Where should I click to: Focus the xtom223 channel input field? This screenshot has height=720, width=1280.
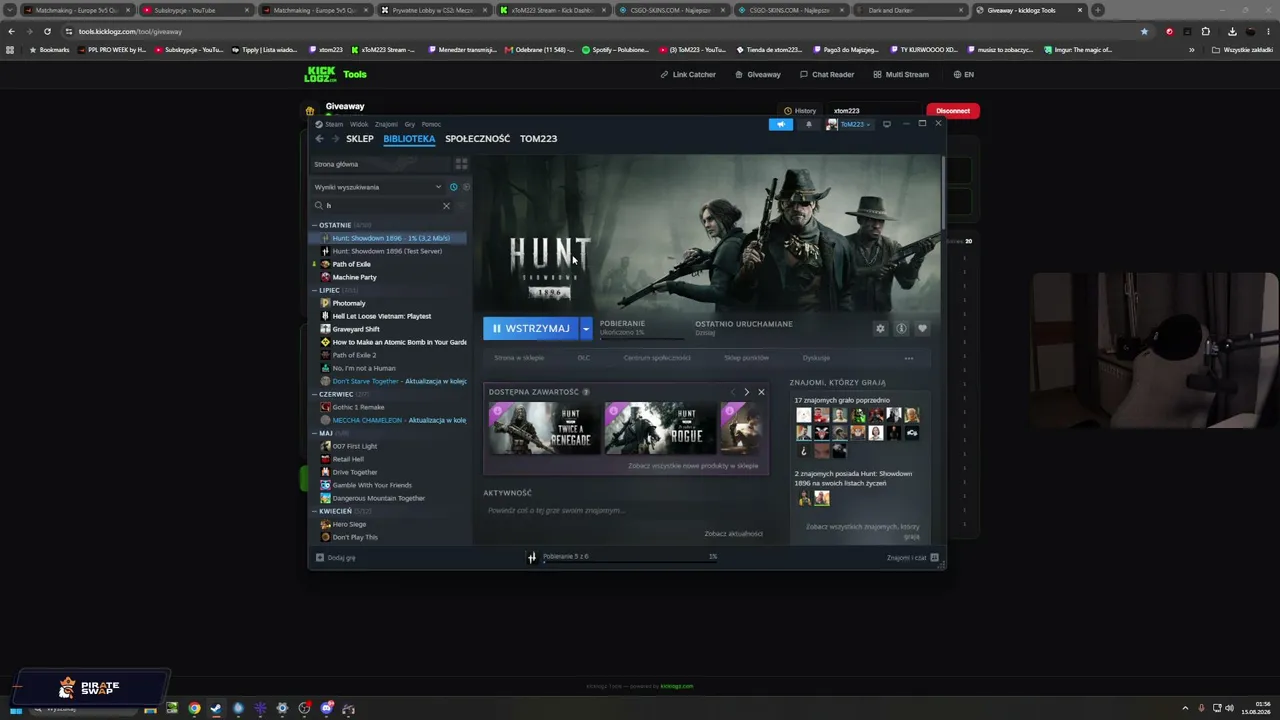pyautogui.click(x=874, y=111)
